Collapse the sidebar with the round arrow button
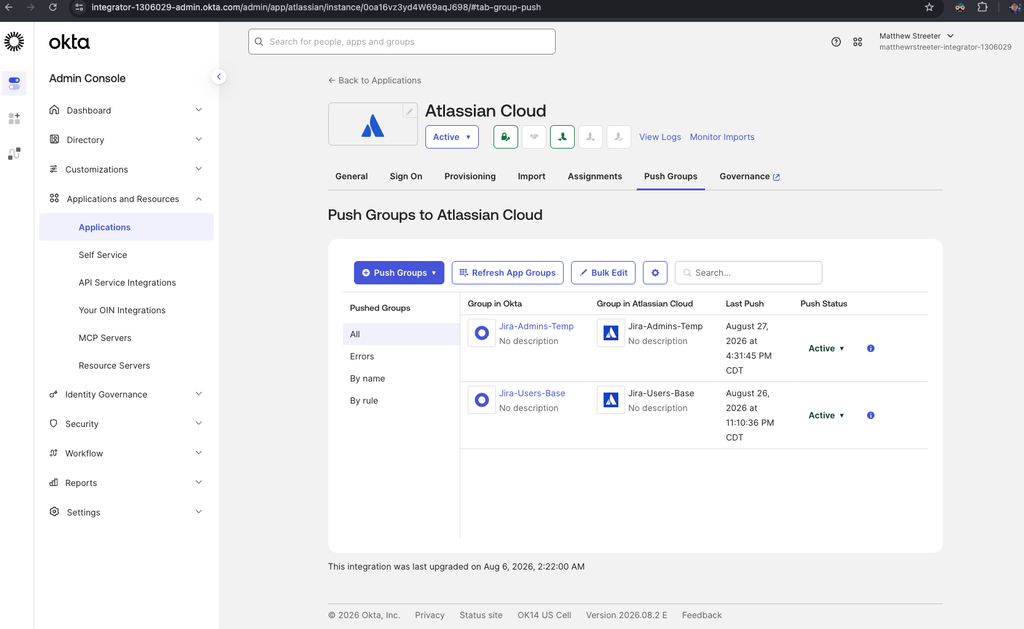 click(219, 76)
